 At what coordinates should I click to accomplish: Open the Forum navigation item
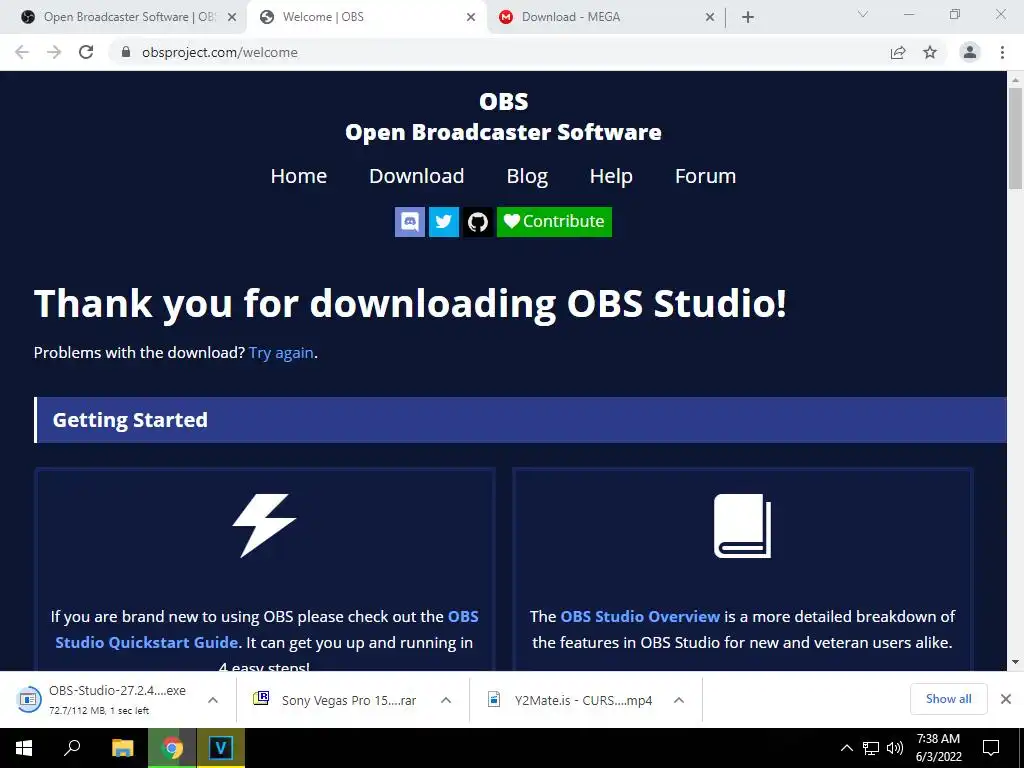705,176
